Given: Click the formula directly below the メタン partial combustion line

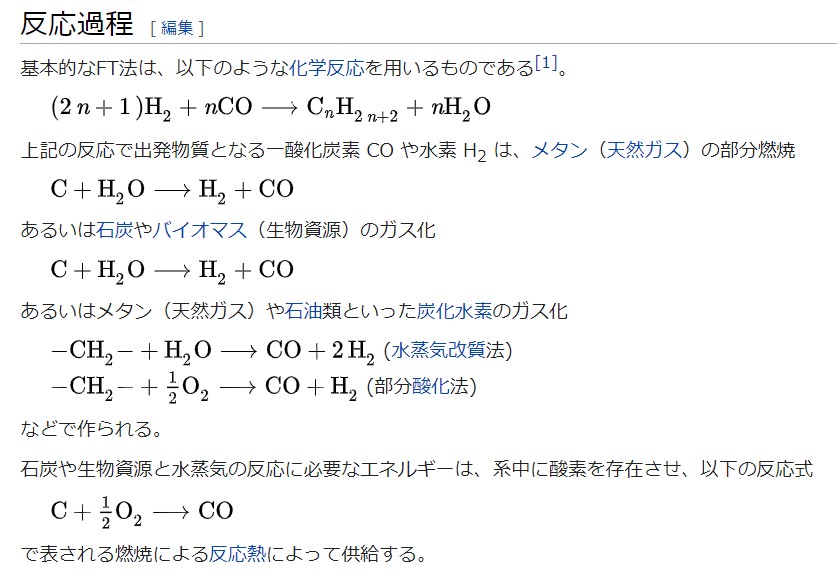Looking at the screenshot, I should point(171,188).
